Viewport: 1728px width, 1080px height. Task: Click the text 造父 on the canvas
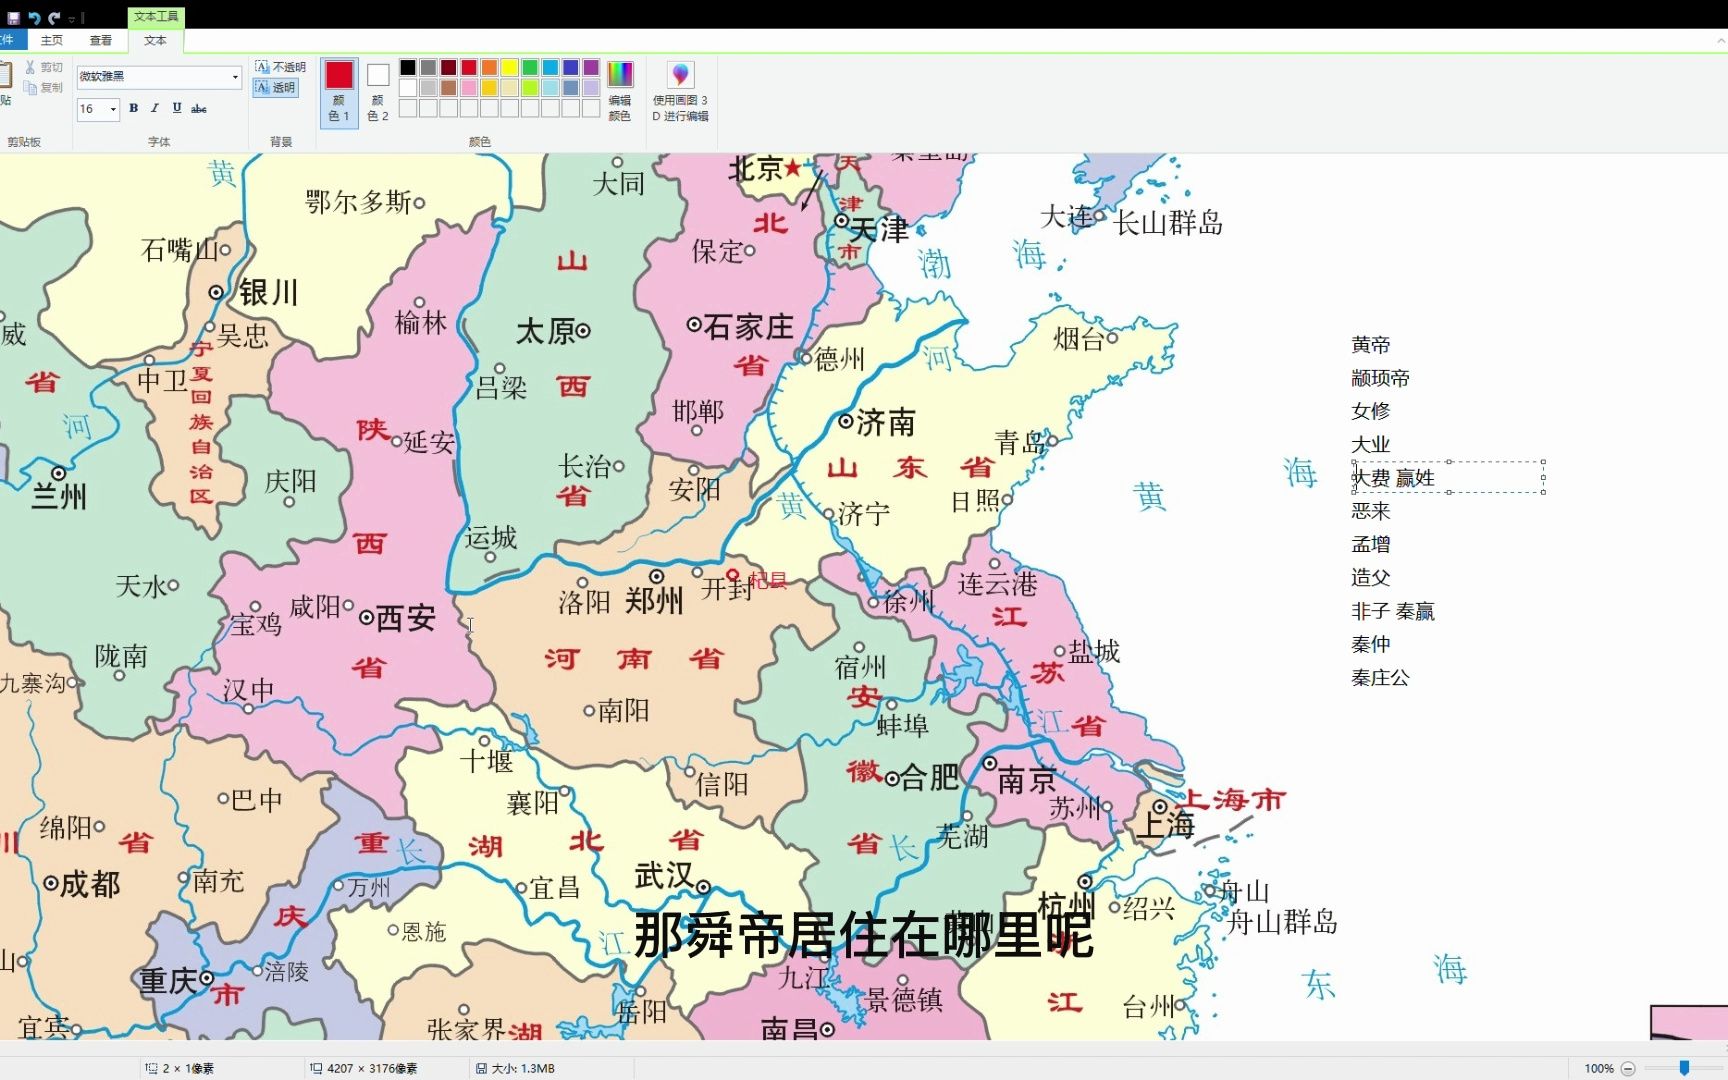coord(1370,577)
